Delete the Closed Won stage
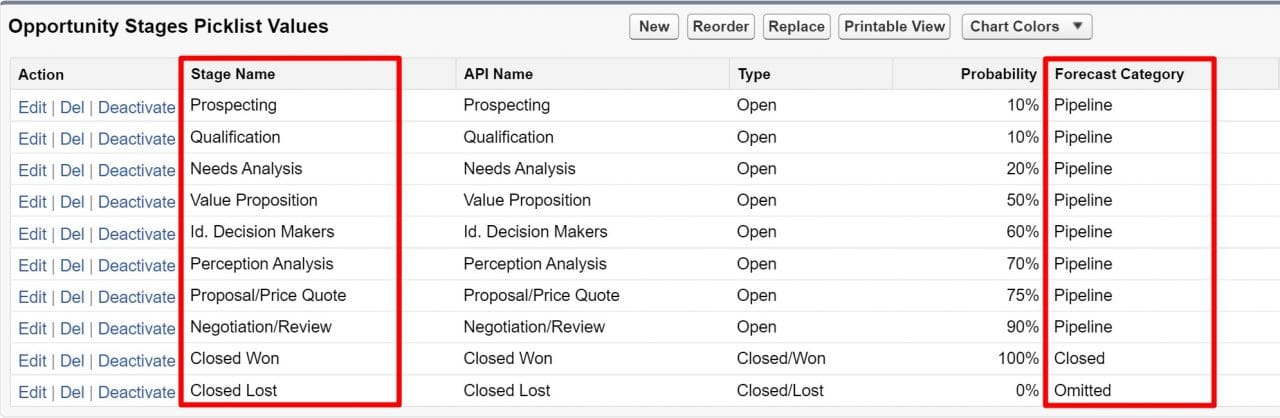The width and height of the screenshot is (1280, 418). pyautogui.click(x=72, y=361)
